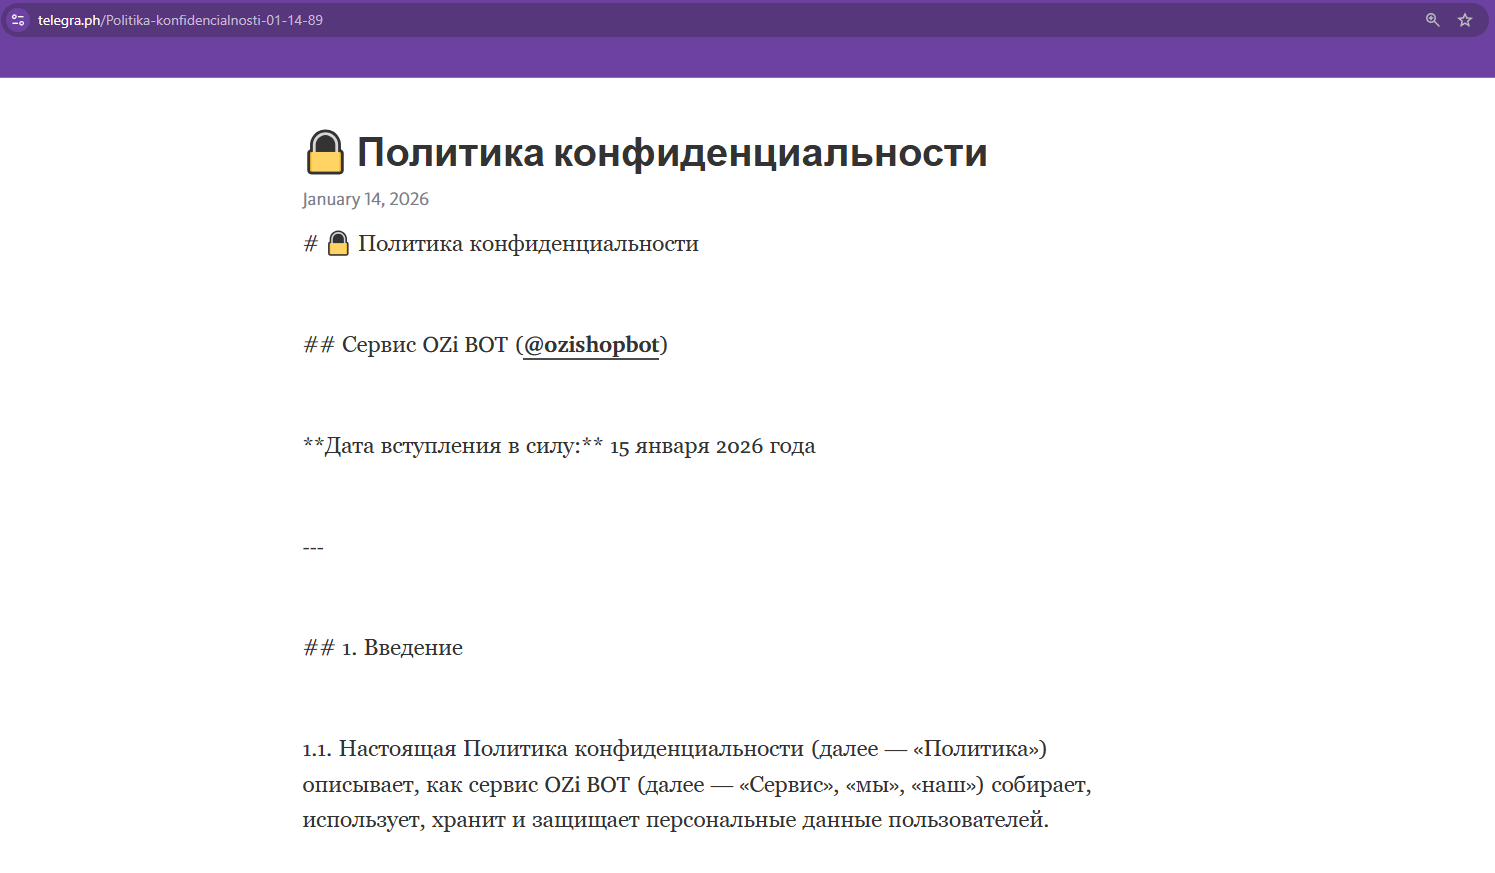The height and width of the screenshot is (873, 1495).
Task: Click the '---' separator text line
Action: click(x=313, y=548)
